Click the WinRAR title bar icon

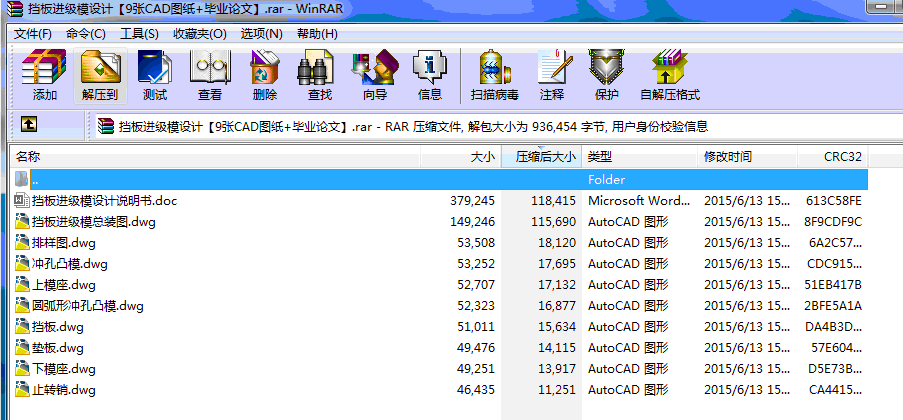[16, 7]
